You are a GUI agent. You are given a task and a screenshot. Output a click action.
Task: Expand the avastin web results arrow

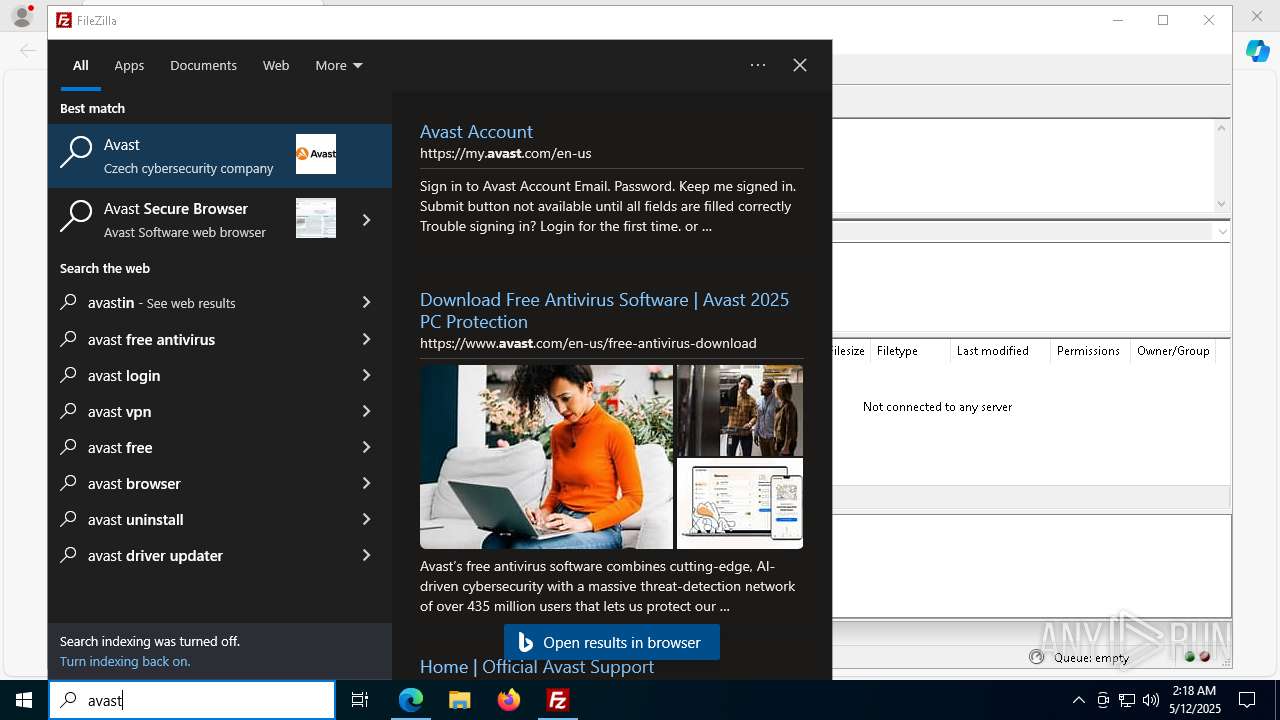point(366,302)
